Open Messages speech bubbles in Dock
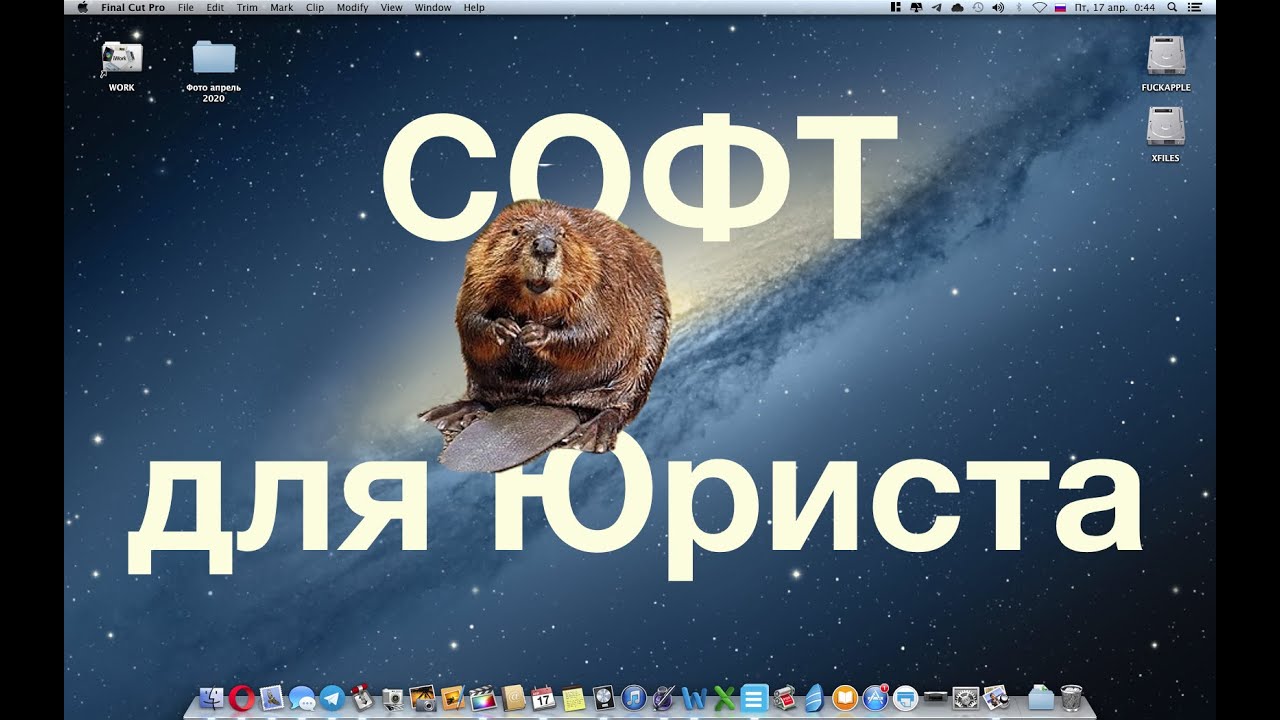The width and height of the screenshot is (1280, 720). 302,698
